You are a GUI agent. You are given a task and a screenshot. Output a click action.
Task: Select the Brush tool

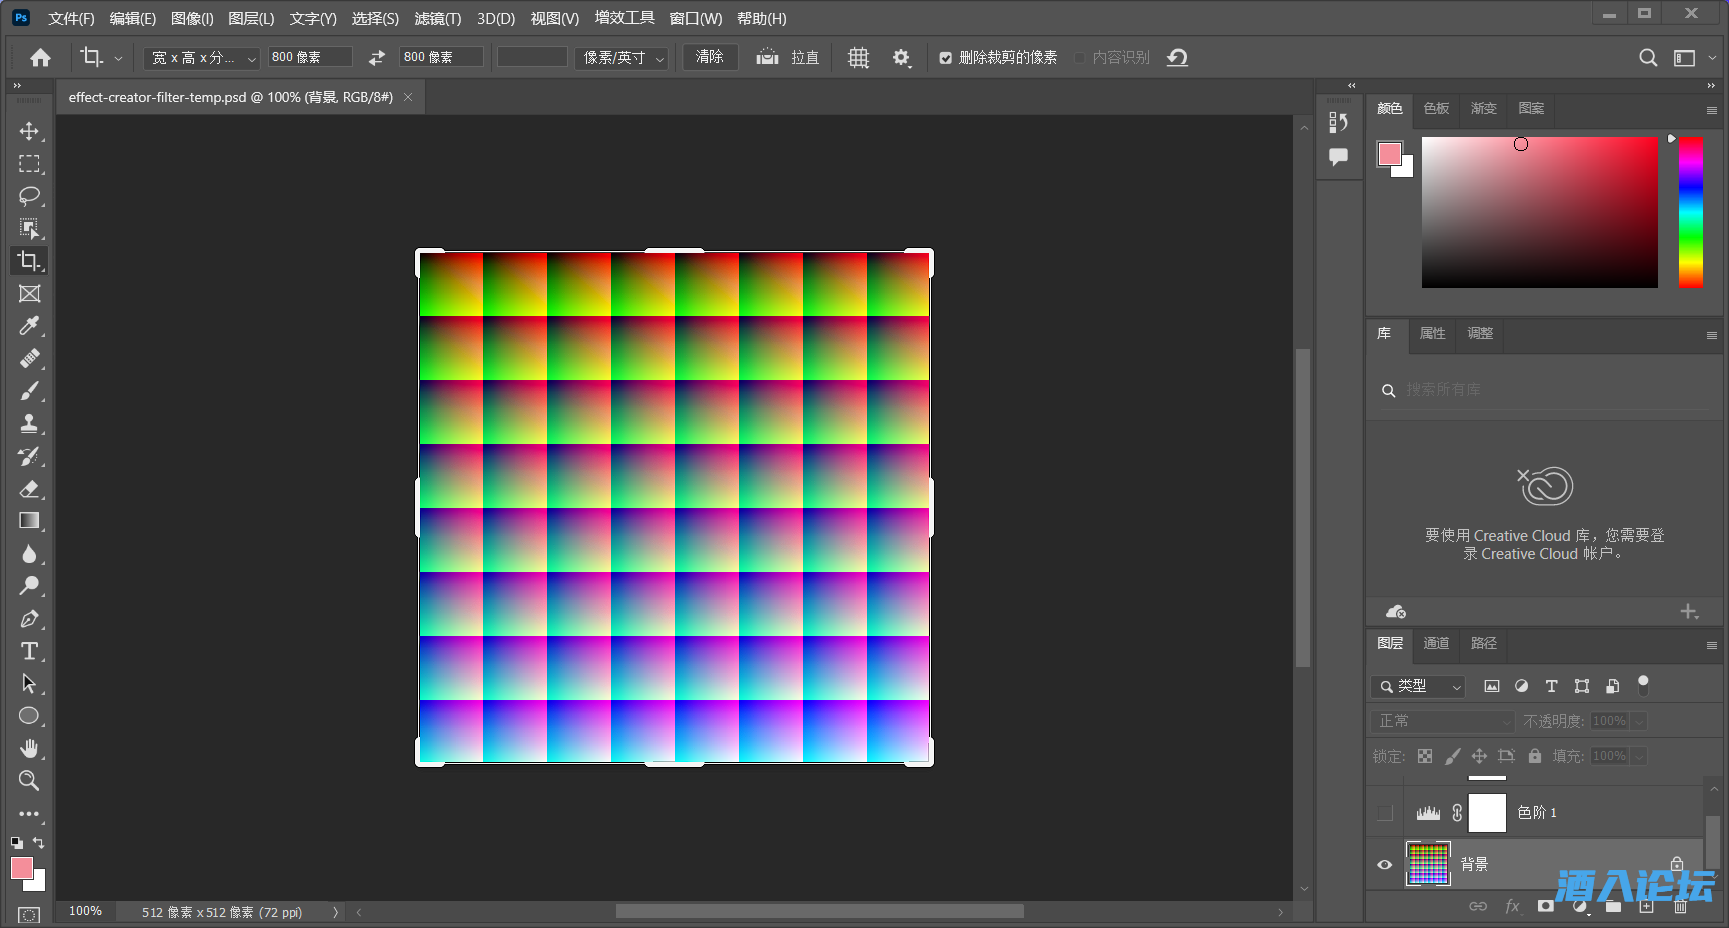(29, 391)
